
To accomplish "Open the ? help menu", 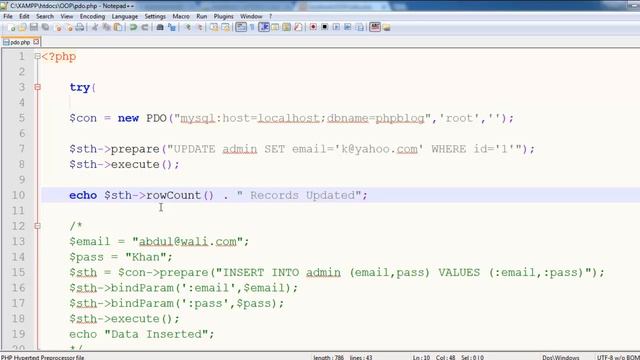I will click(270, 16).
